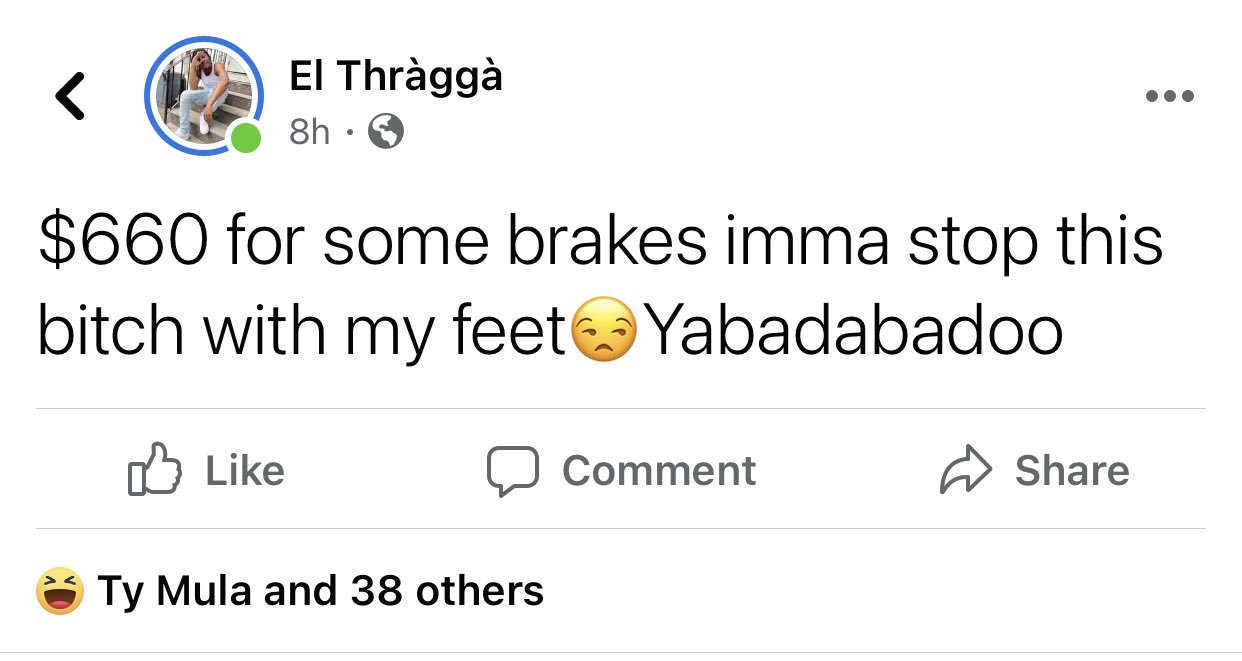Tap the curved arrow share icon

click(965, 471)
